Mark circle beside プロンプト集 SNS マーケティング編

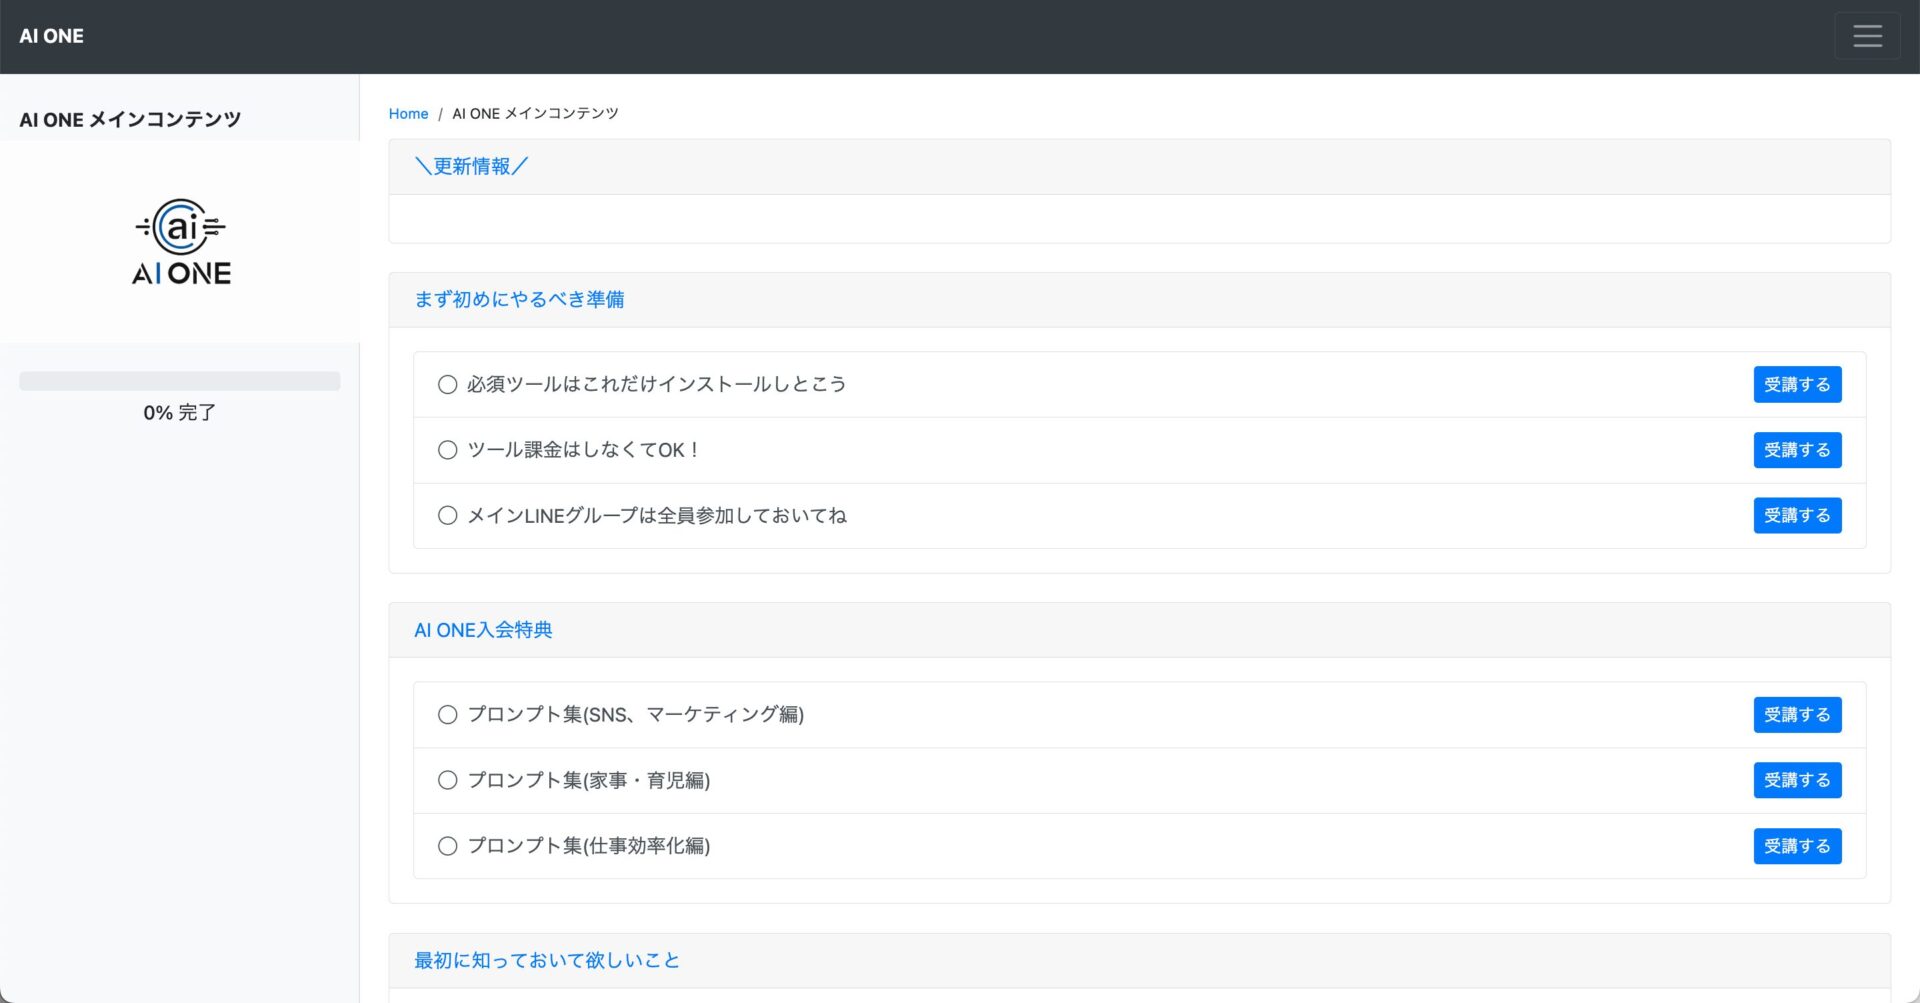(447, 715)
